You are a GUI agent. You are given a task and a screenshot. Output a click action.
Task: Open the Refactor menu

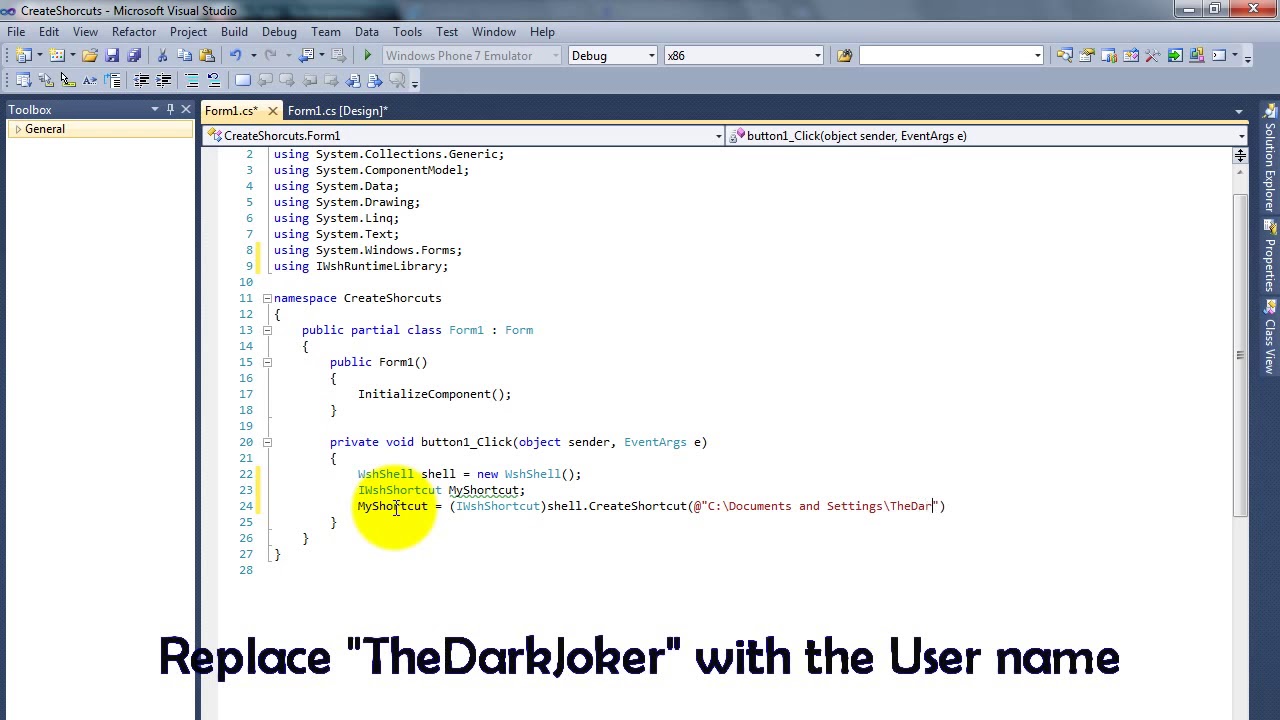tap(134, 32)
